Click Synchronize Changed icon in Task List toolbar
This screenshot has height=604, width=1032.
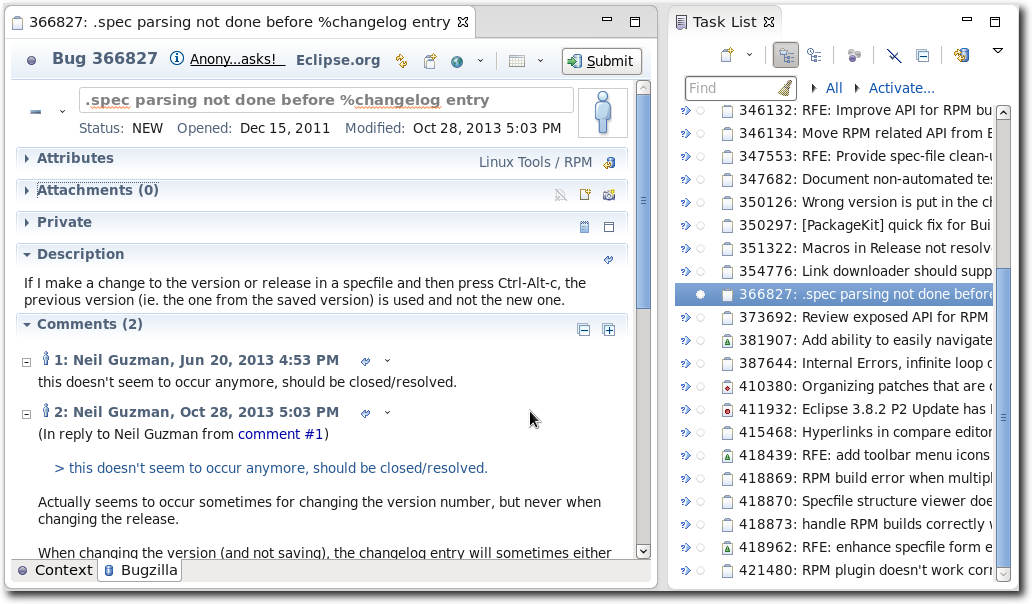[961, 56]
